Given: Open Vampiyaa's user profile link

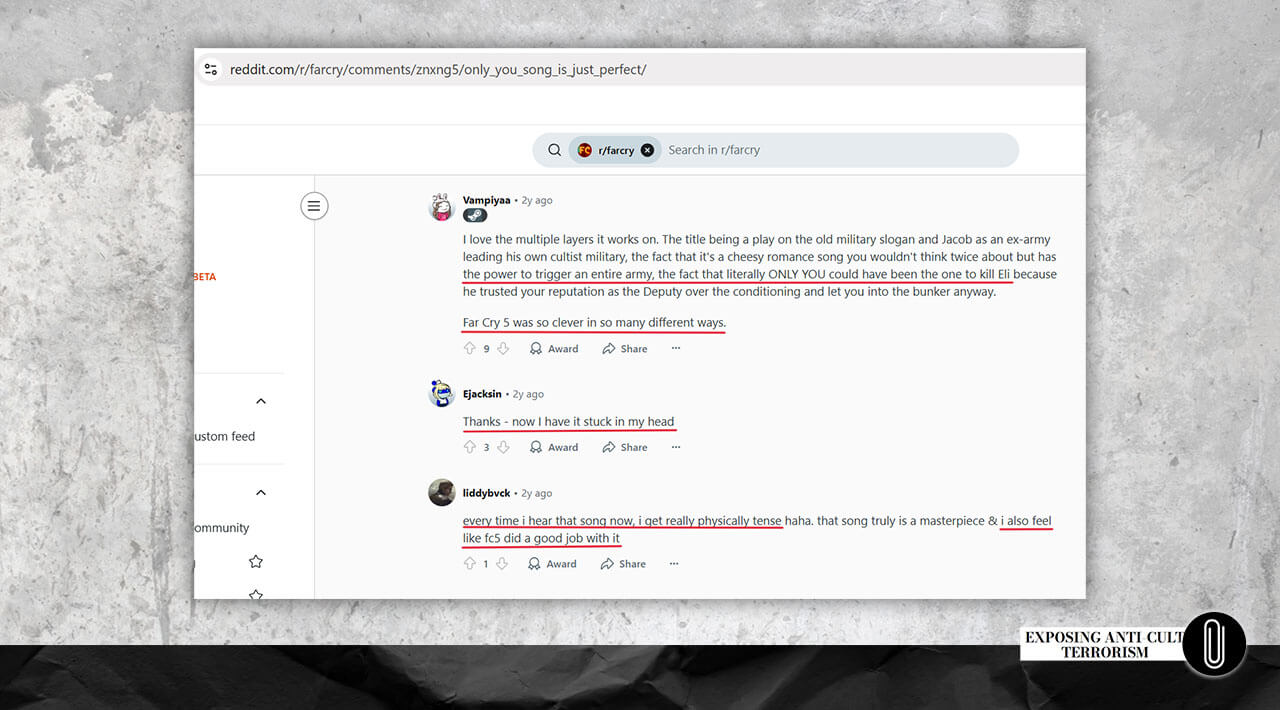Looking at the screenshot, I should tap(486, 200).
